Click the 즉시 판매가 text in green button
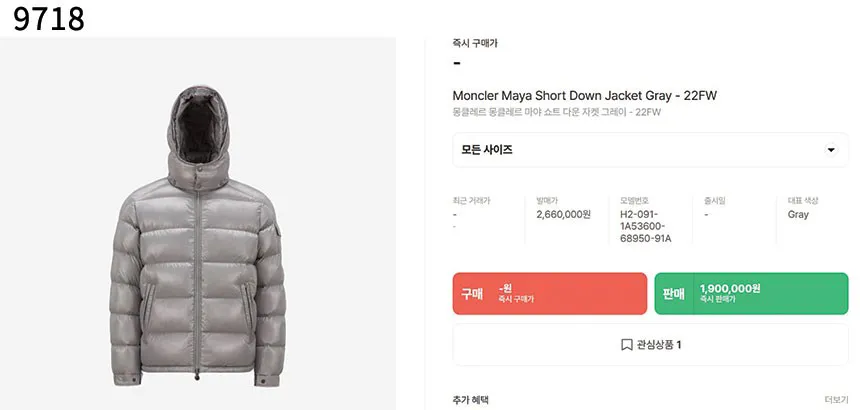 pyautogui.click(x=717, y=300)
